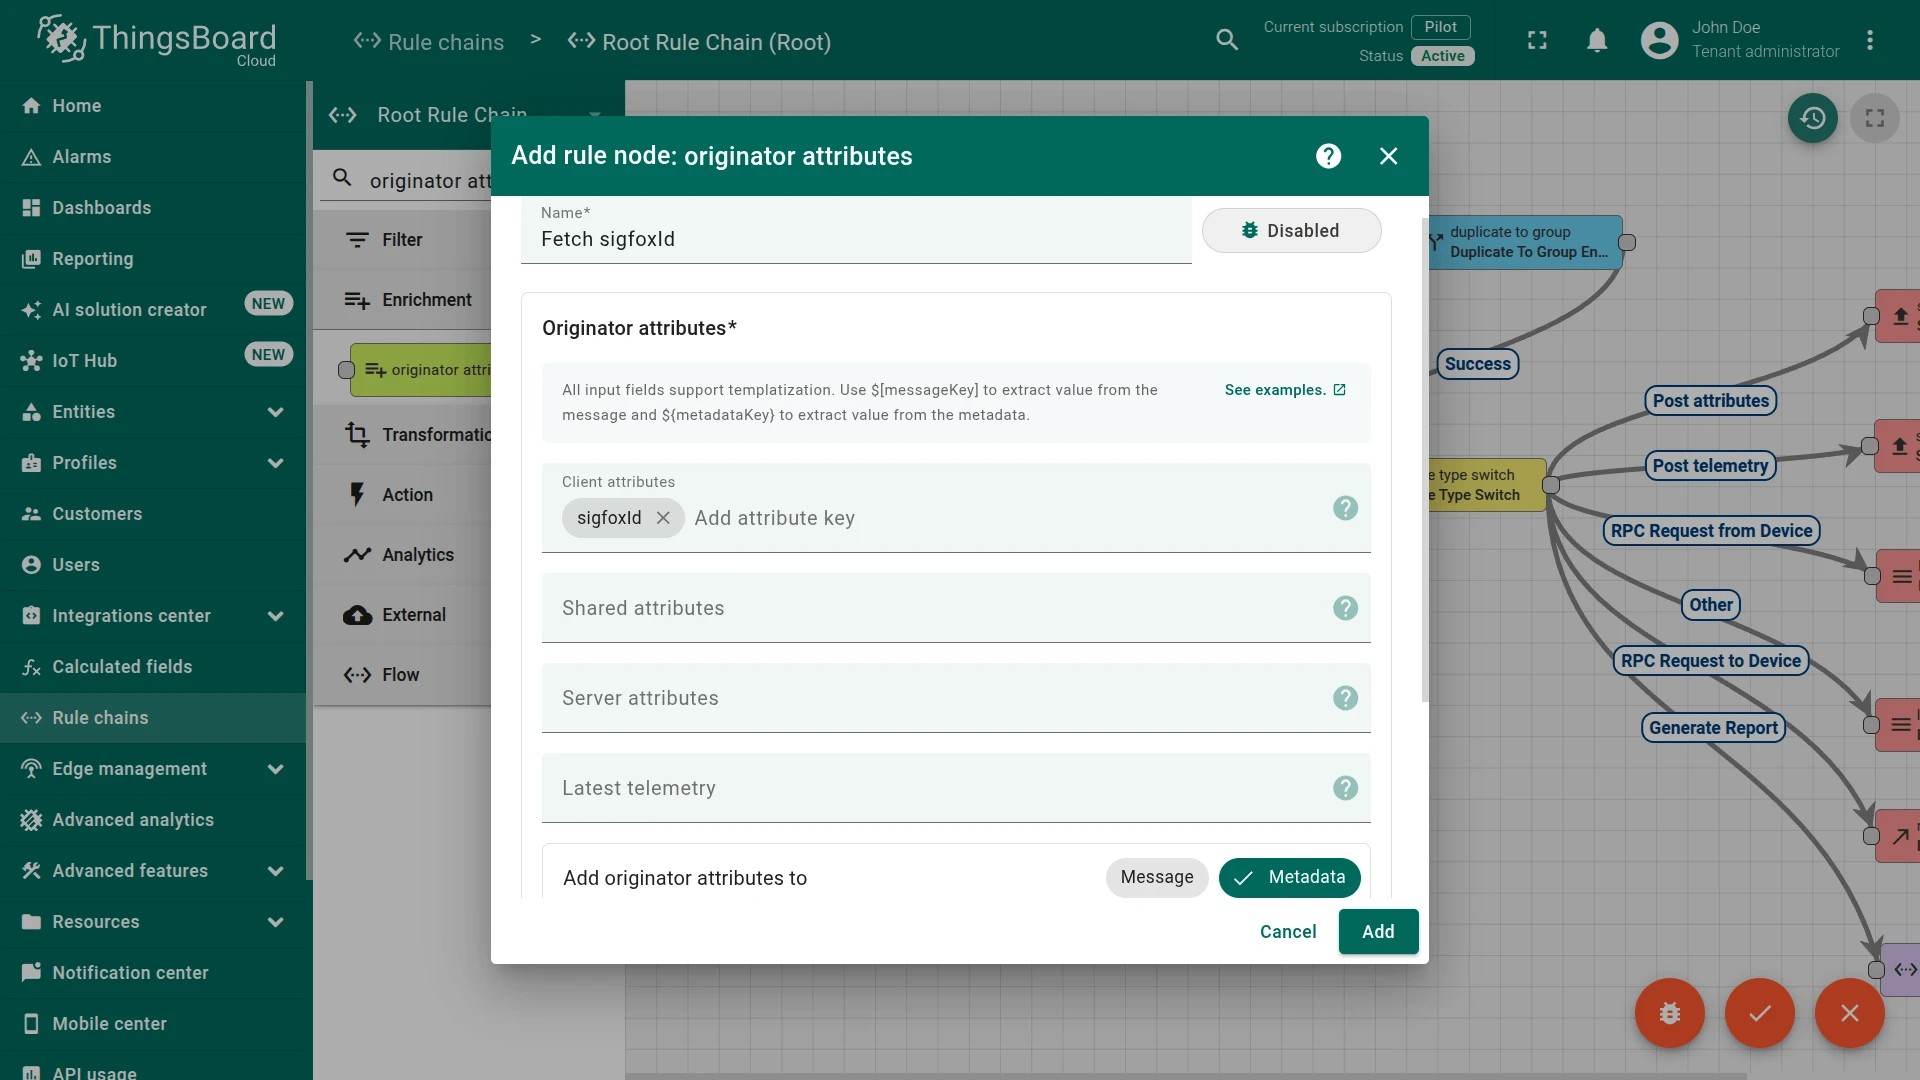Open the help icon in dialog header
Image resolution: width=1920 pixels, height=1080 pixels.
click(x=1328, y=156)
